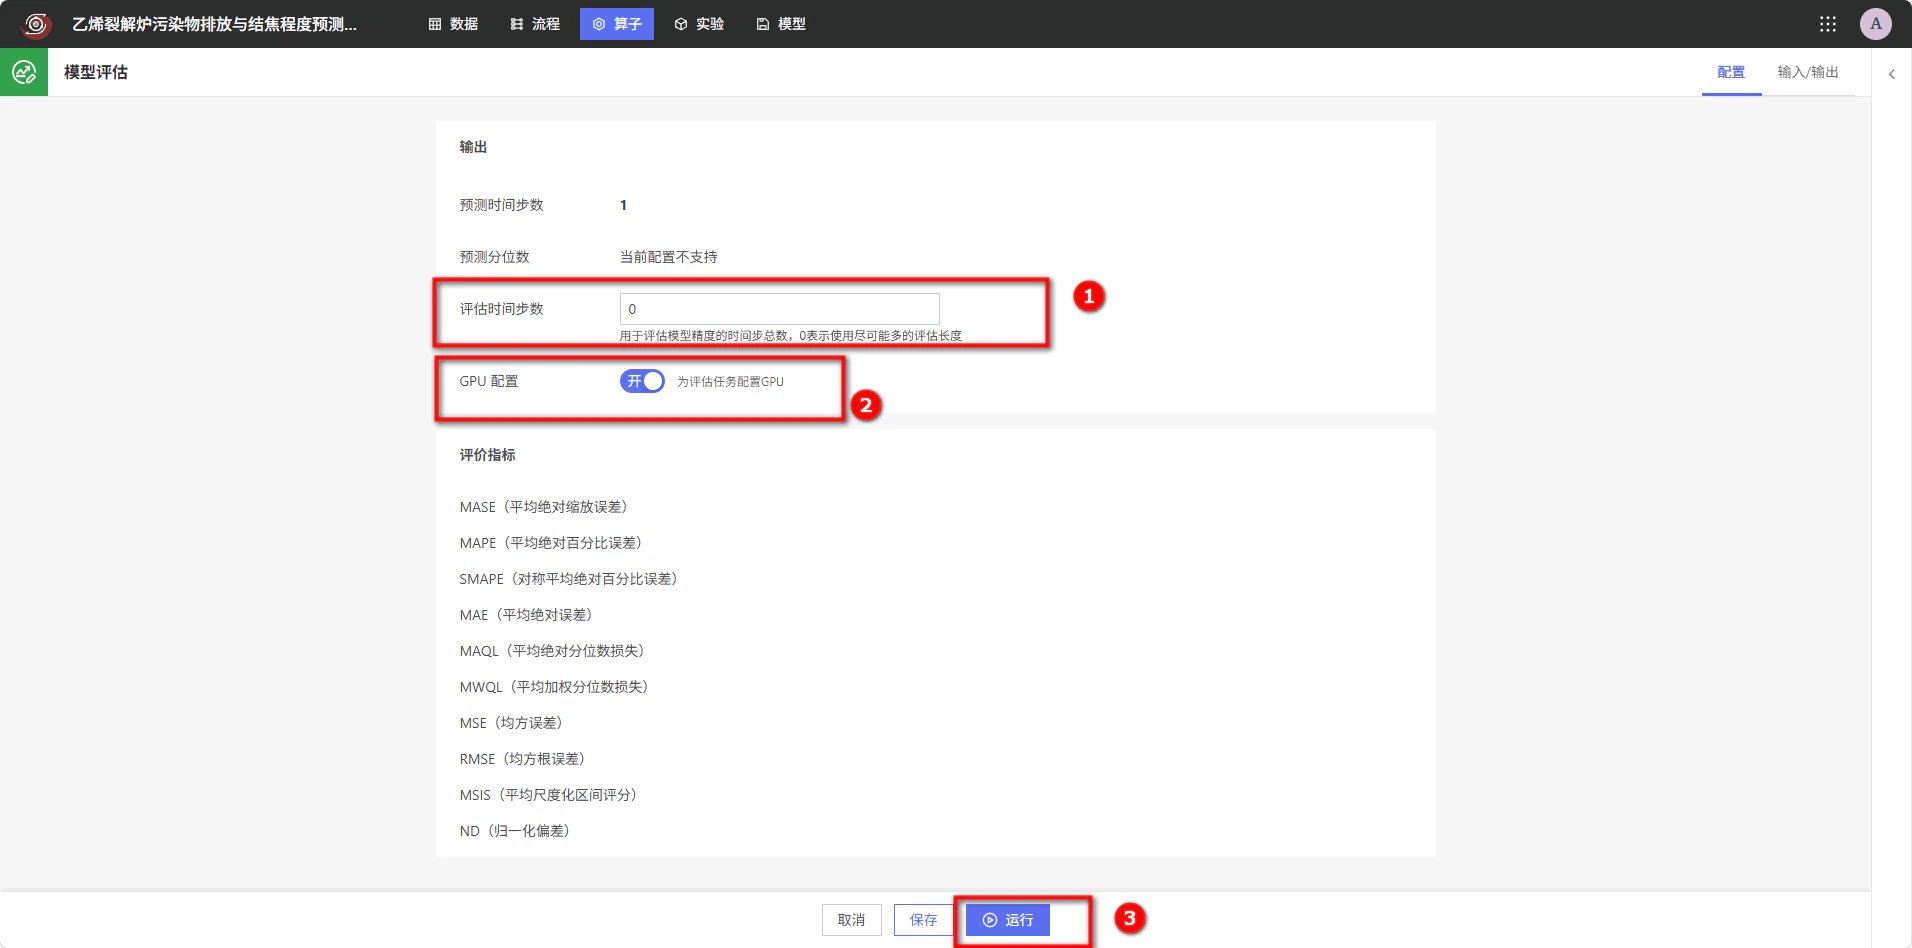Run the evaluation with 运行 button
The image size is (1912, 948).
coord(1008,920)
